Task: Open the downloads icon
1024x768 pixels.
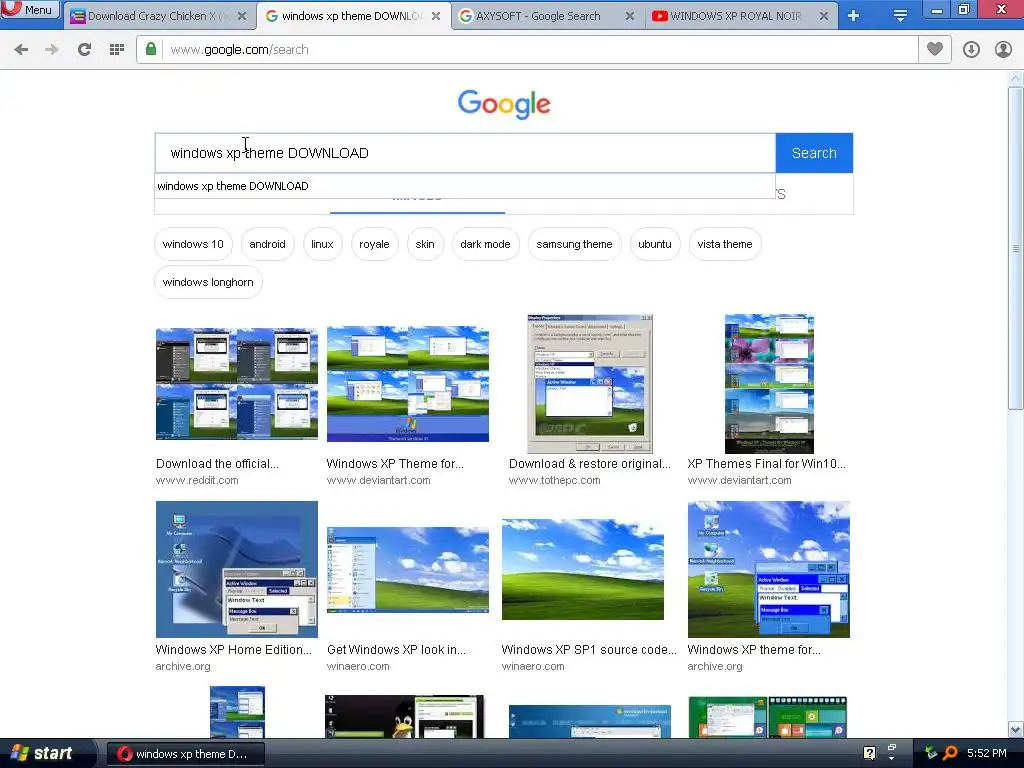Action: (x=971, y=50)
